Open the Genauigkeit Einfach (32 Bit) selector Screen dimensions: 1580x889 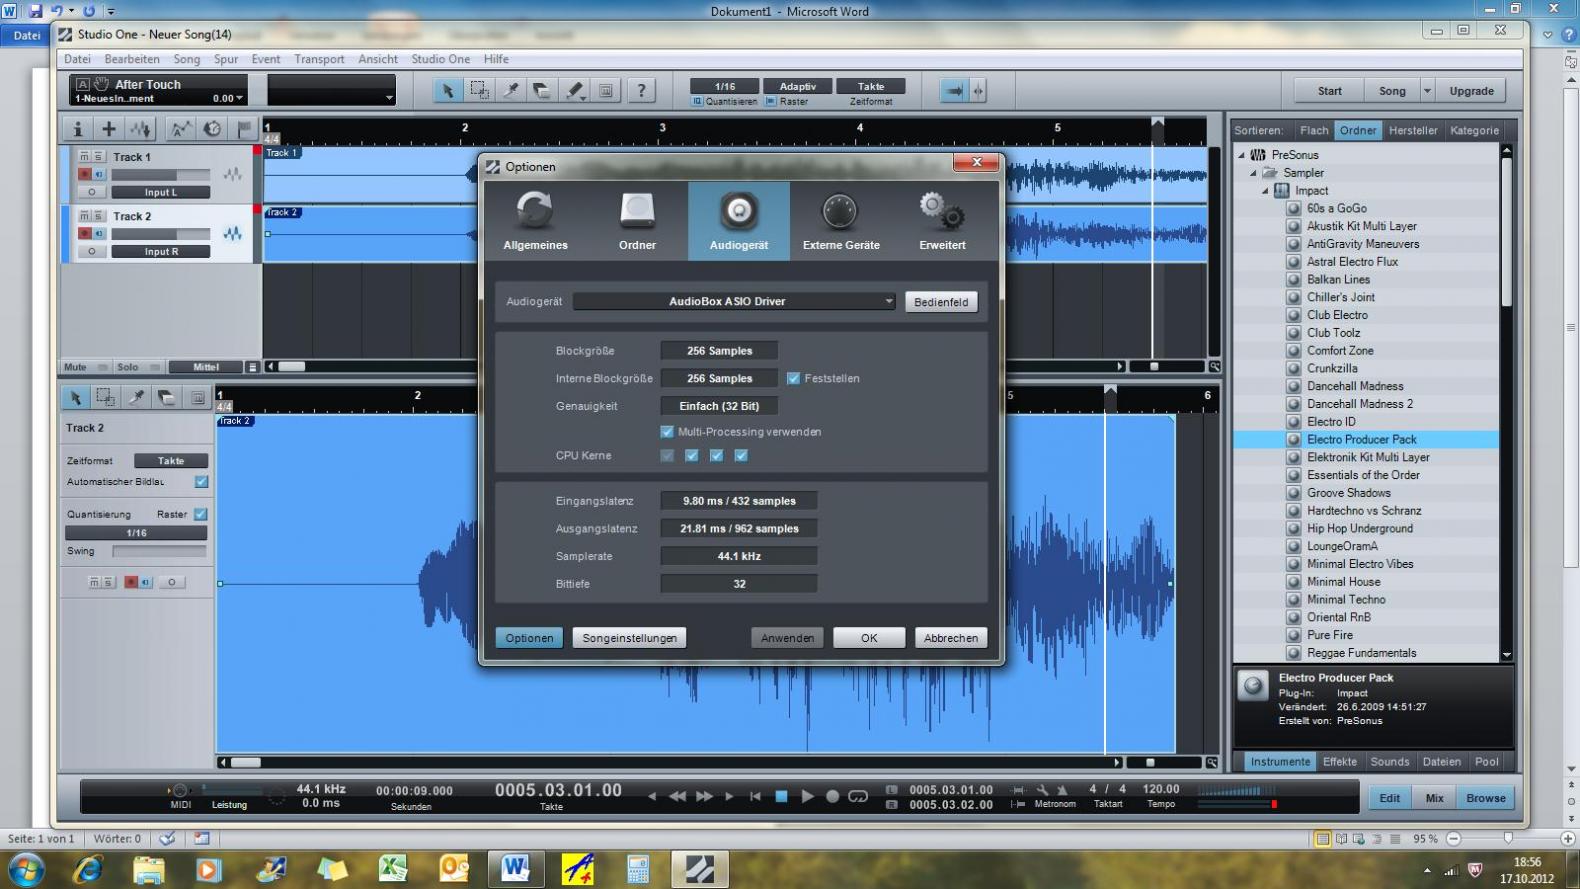click(719, 406)
